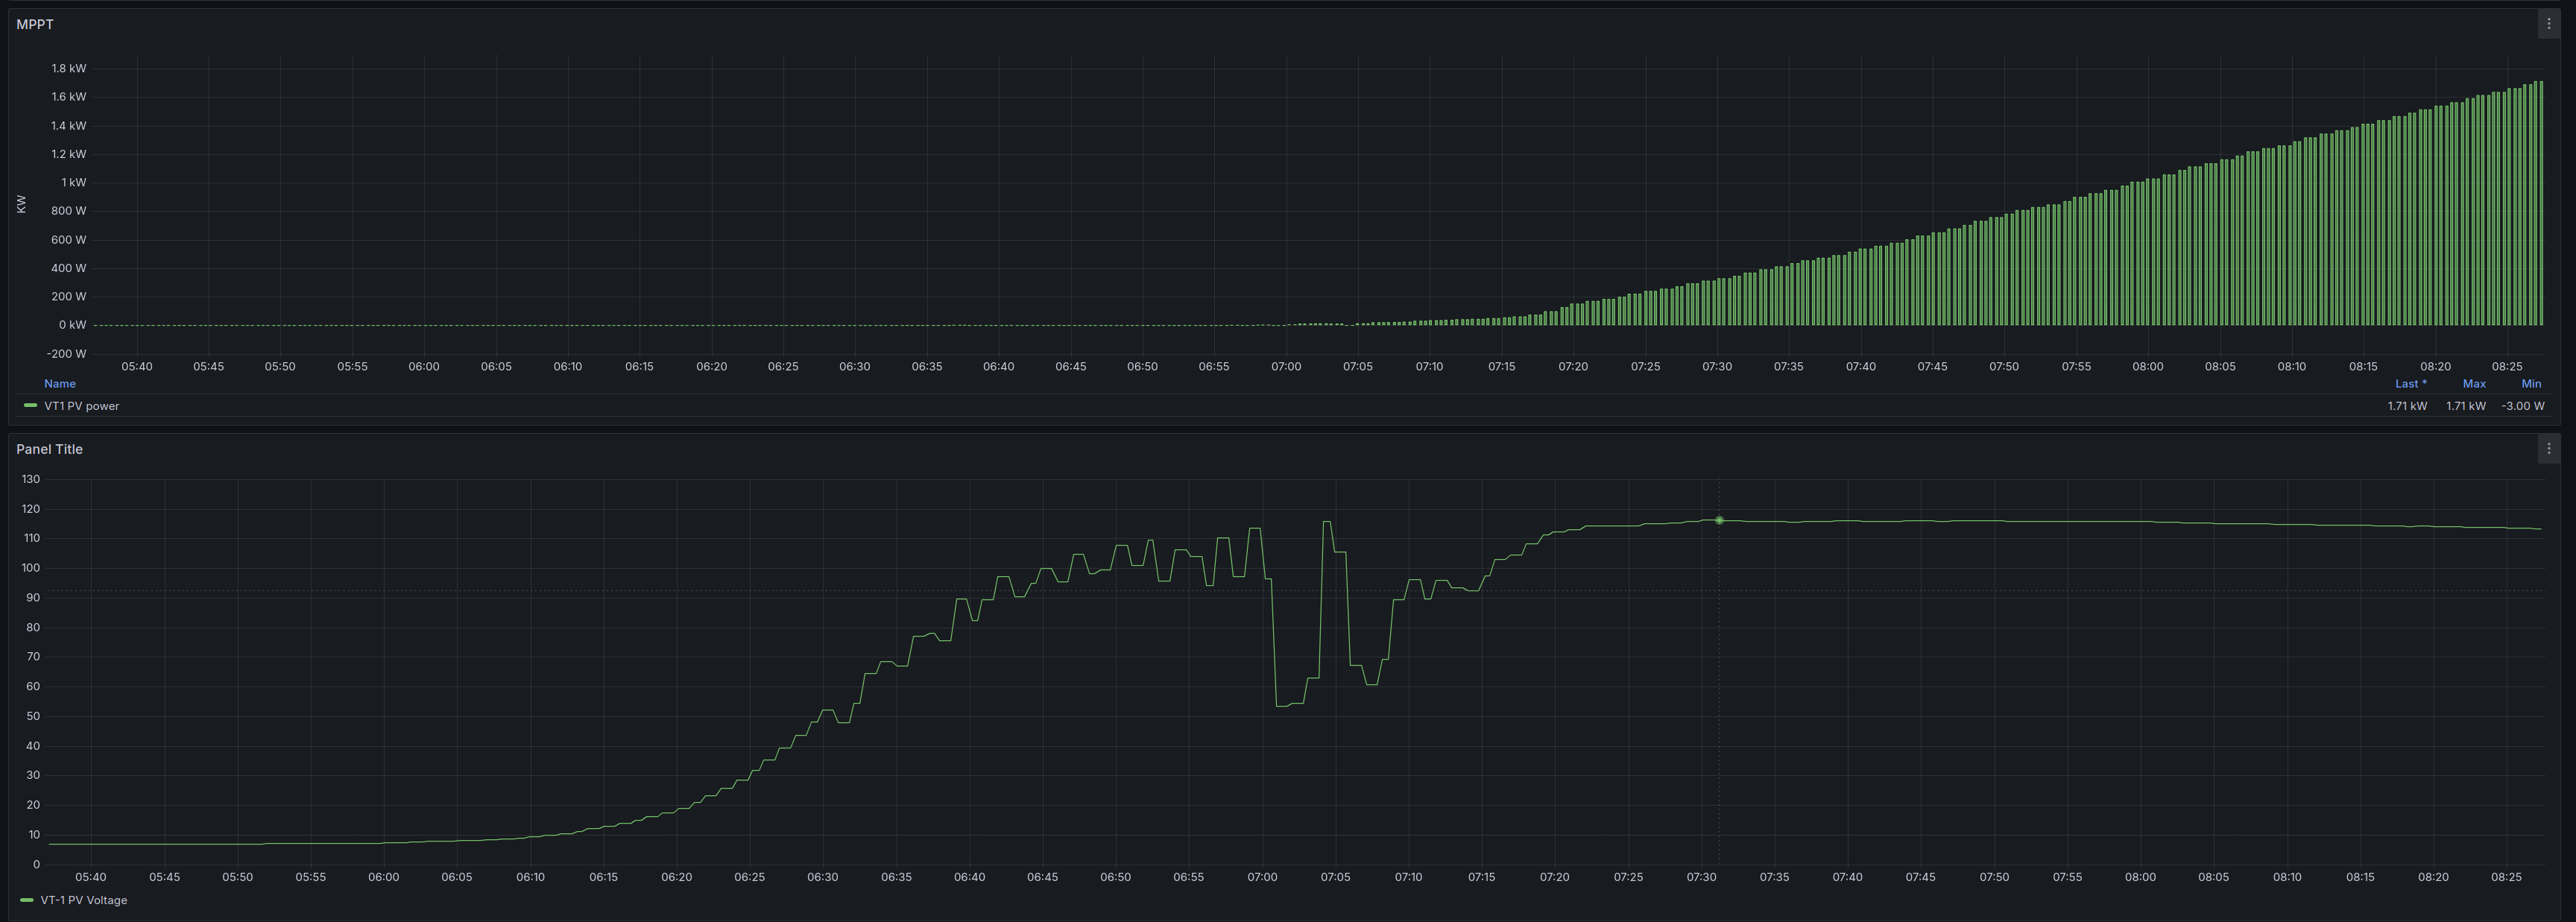Click the VT-1 PV Voltage legend color swatch

coord(27,900)
